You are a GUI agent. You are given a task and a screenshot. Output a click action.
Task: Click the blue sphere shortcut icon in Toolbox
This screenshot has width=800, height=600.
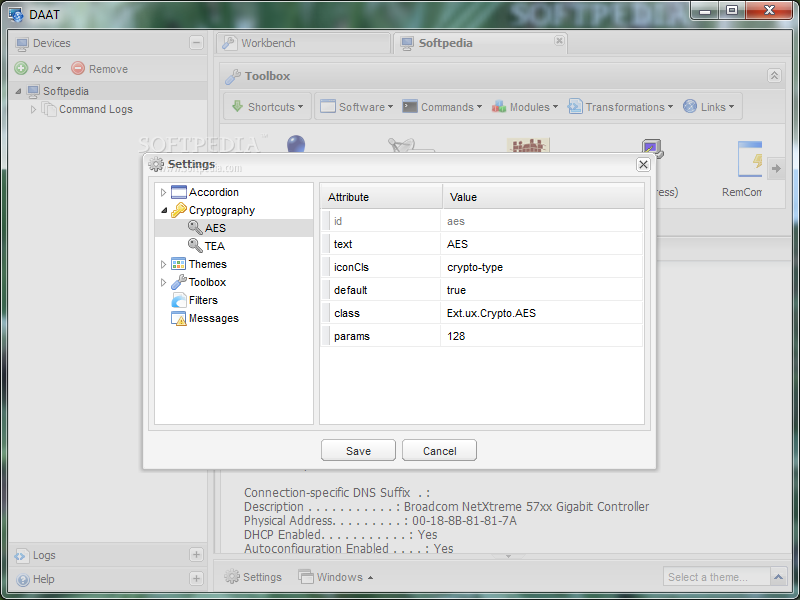(x=296, y=144)
